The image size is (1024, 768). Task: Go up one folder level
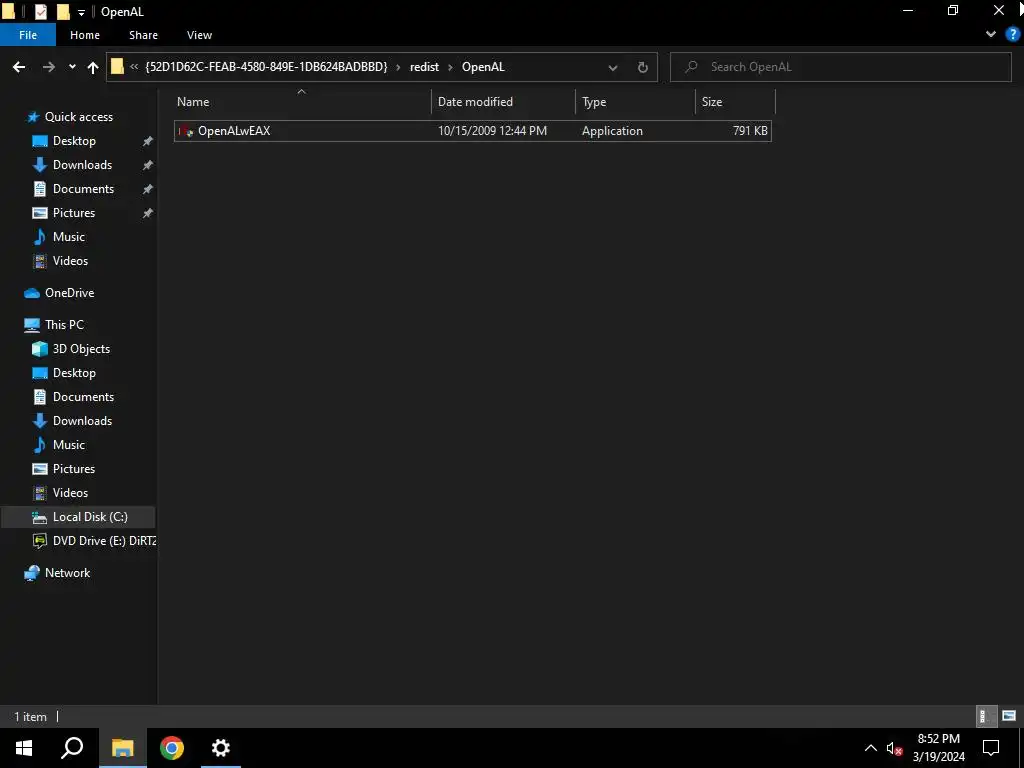(x=93, y=67)
